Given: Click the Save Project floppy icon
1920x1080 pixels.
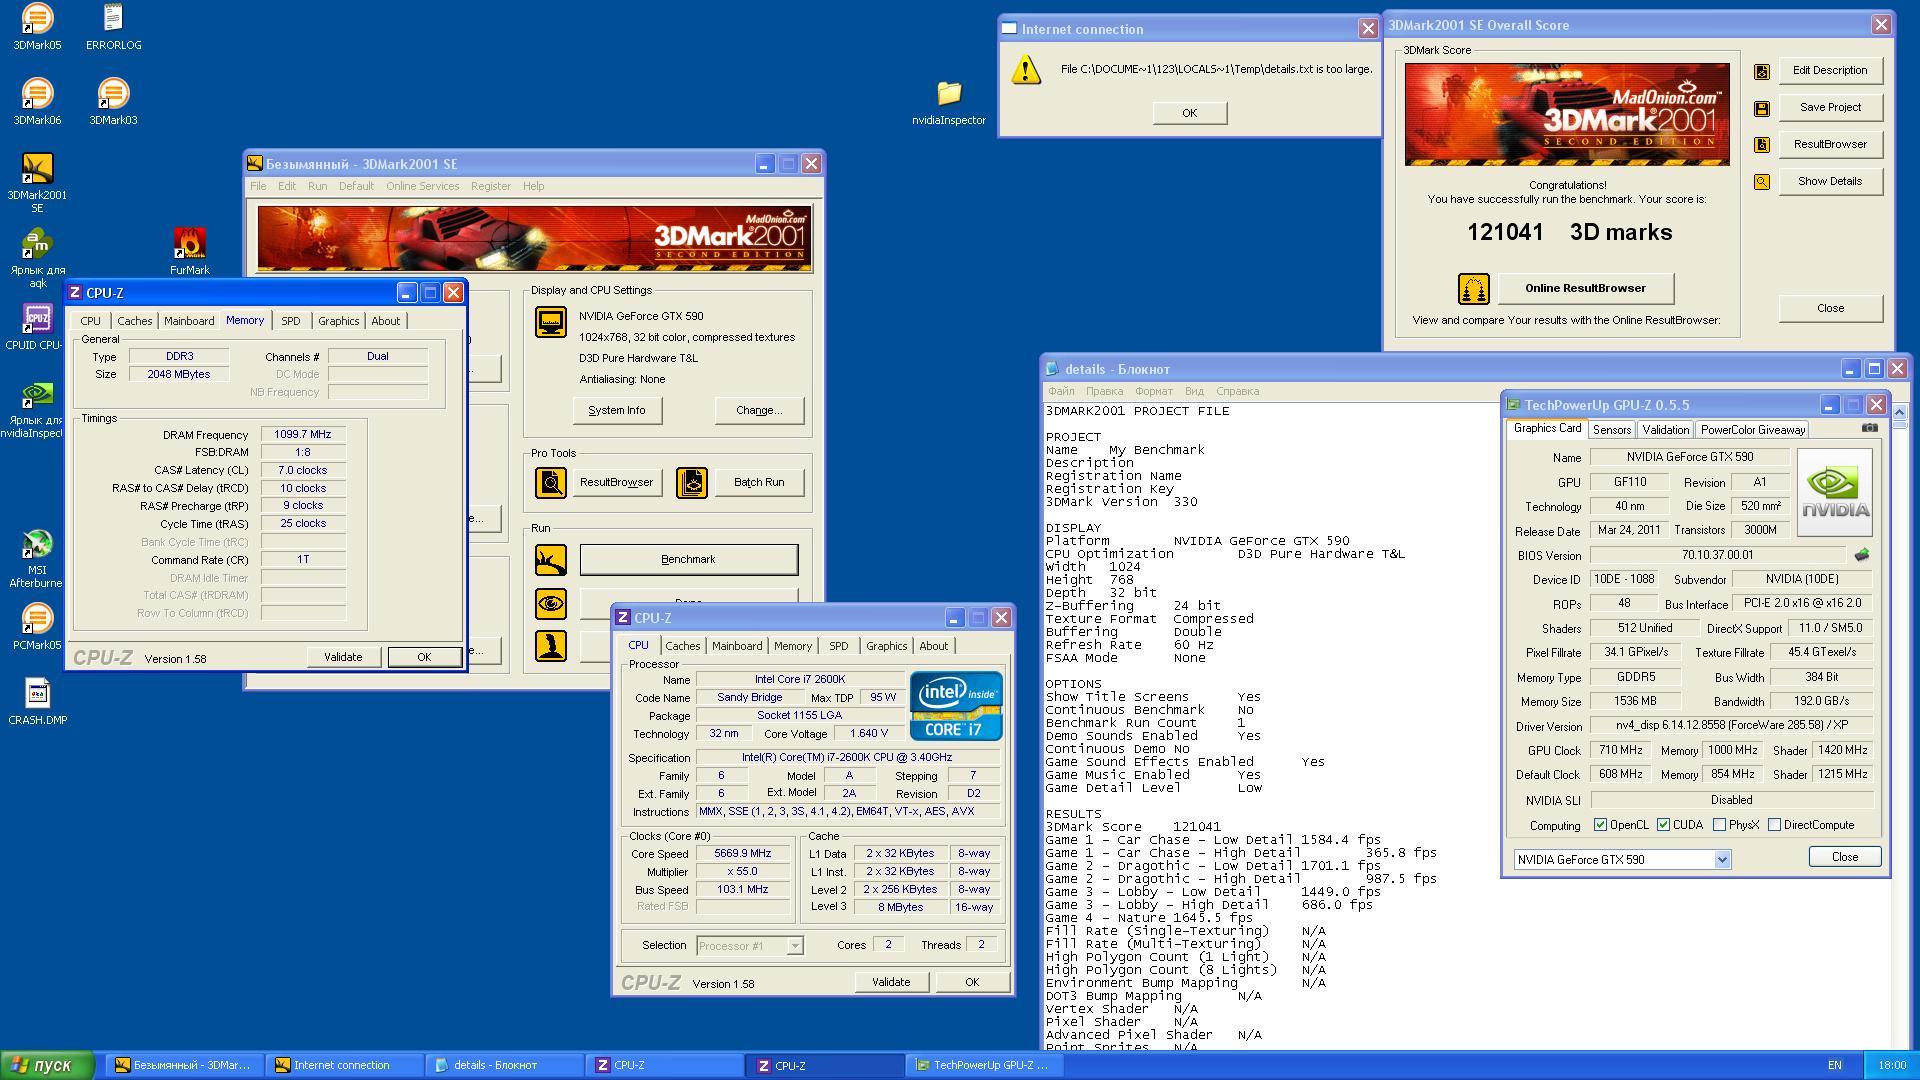Looking at the screenshot, I should point(1762,108).
